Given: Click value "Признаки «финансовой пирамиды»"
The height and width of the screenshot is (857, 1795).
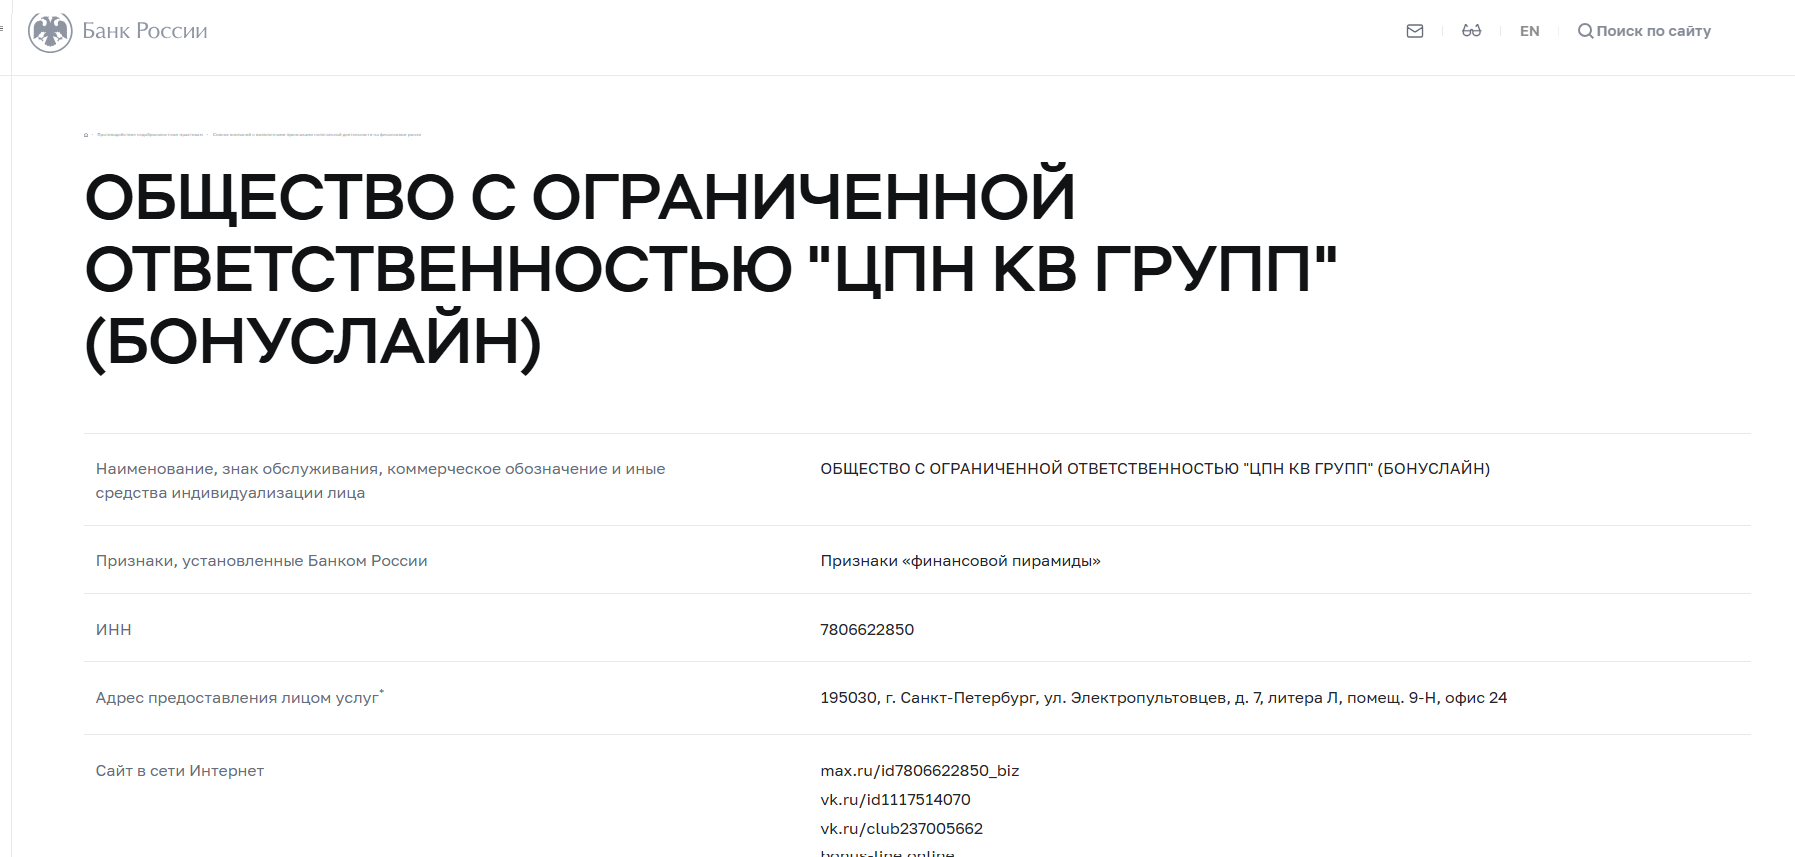Looking at the screenshot, I should 960,560.
